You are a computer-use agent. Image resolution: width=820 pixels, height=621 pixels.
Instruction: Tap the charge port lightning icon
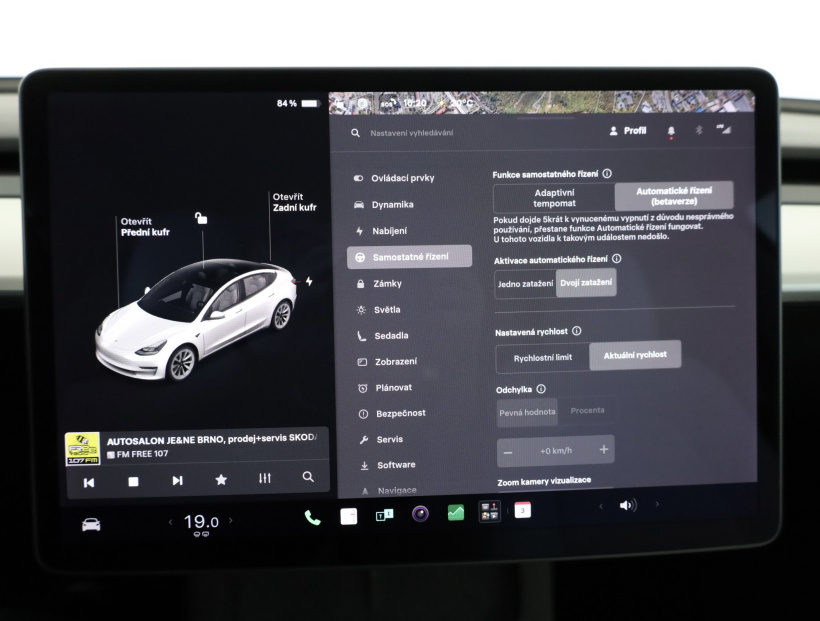309,281
